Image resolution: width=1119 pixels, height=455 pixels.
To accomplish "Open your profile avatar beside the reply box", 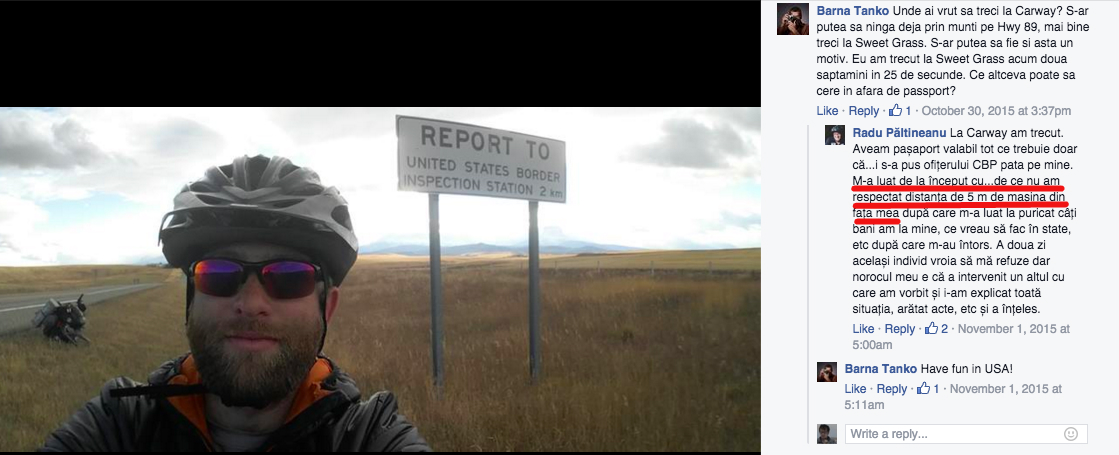I will pyautogui.click(x=827, y=434).
